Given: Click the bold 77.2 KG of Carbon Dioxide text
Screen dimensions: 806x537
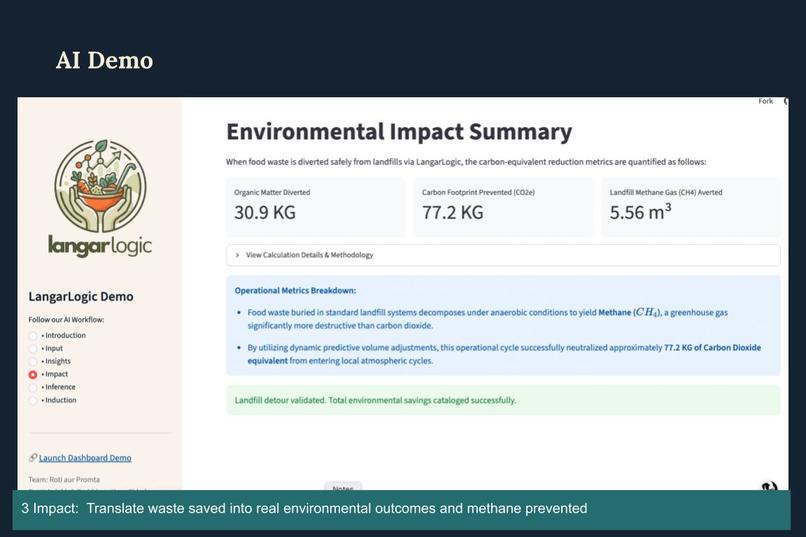Looking at the screenshot, I should tap(712, 347).
